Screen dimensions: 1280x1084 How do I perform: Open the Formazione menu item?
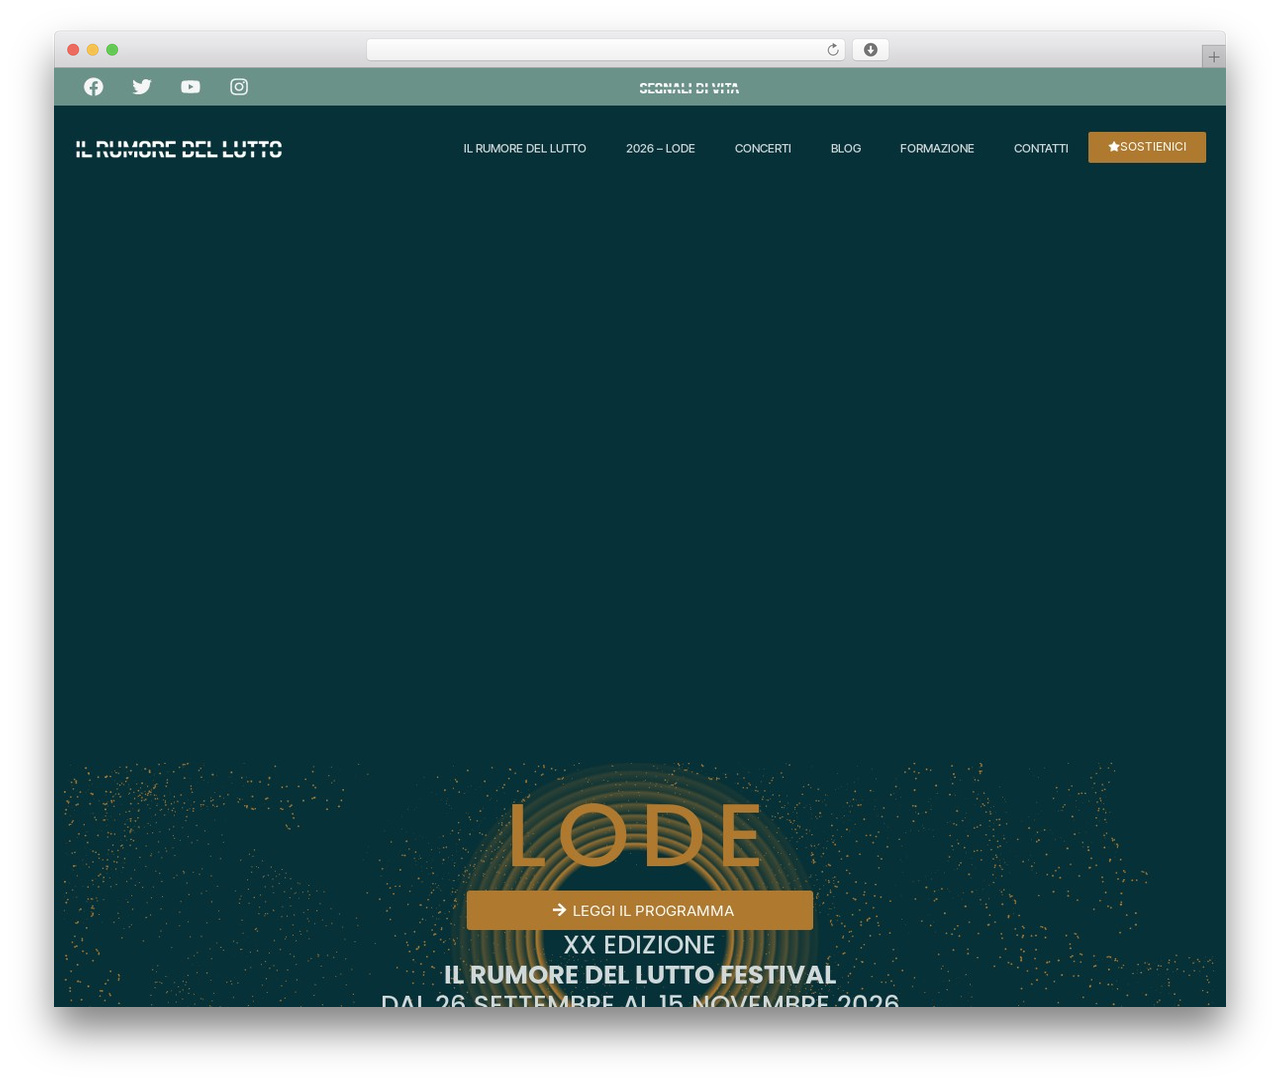[x=937, y=148]
